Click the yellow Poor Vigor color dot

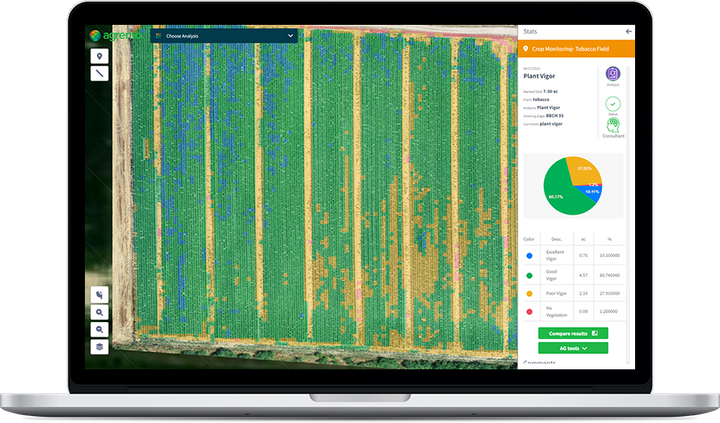click(529, 293)
